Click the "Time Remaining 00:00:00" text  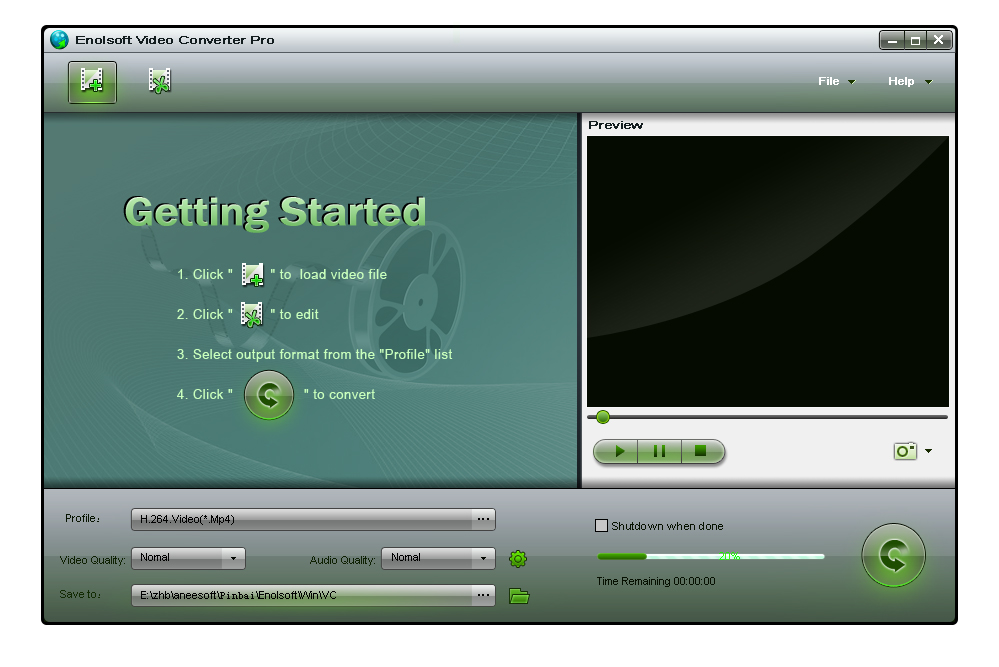point(656,581)
